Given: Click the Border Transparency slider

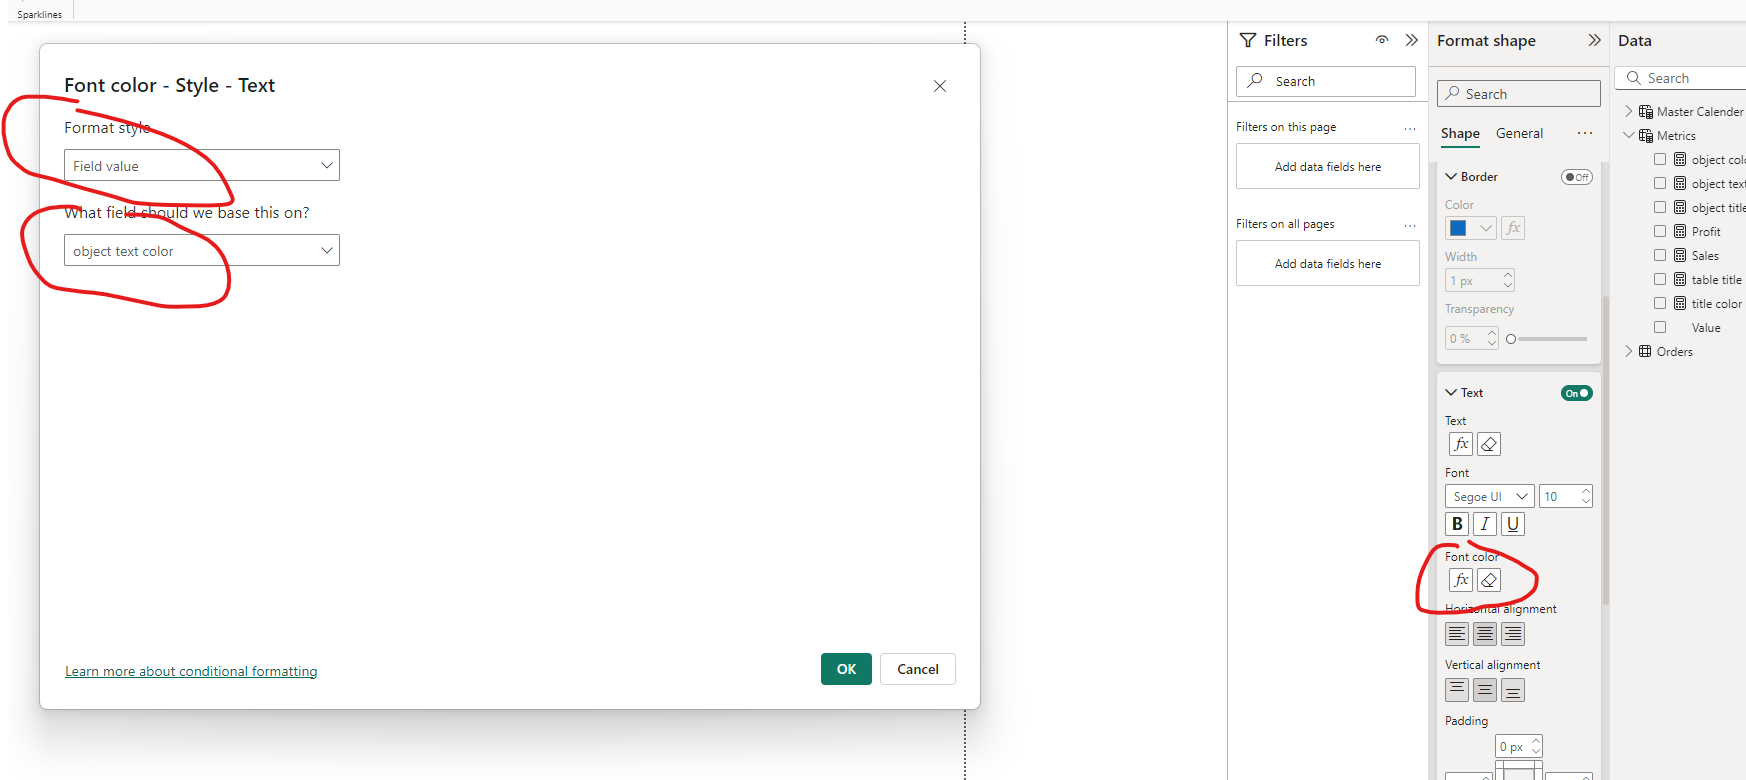Looking at the screenshot, I should click(x=1549, y=339).
